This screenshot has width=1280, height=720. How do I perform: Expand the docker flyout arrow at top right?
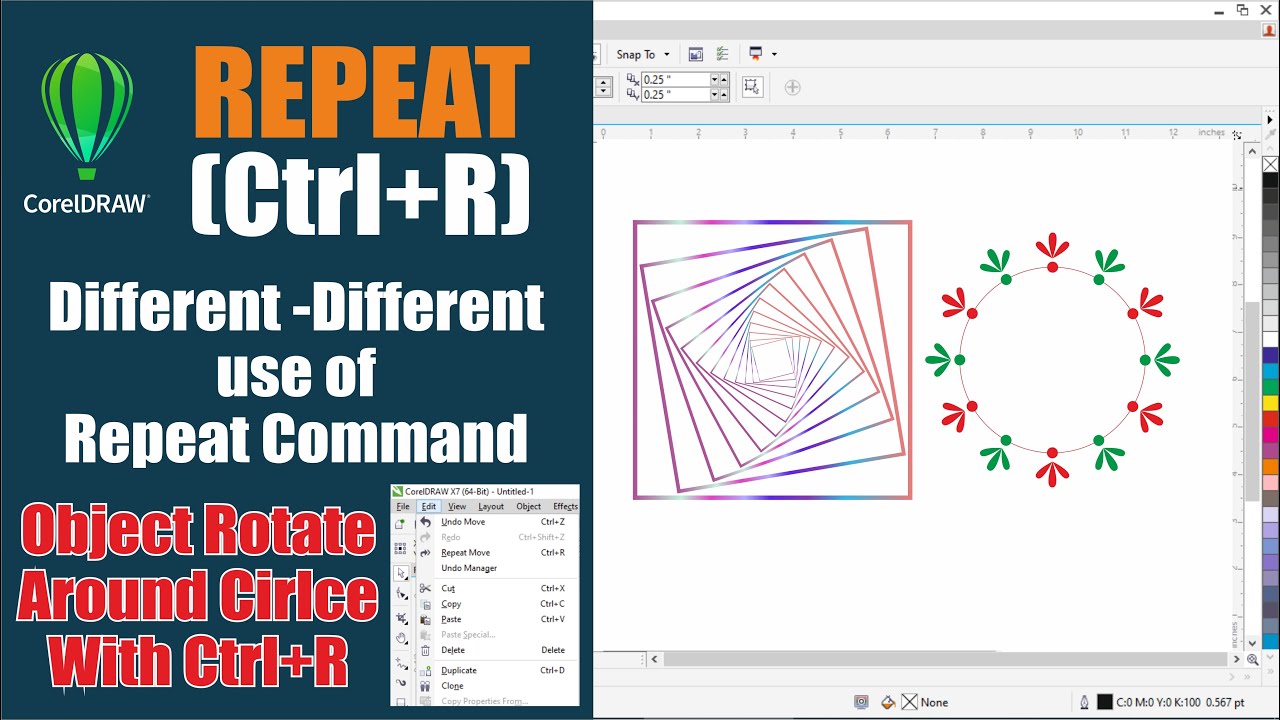pyautogui.click(x=1270, y=120)
